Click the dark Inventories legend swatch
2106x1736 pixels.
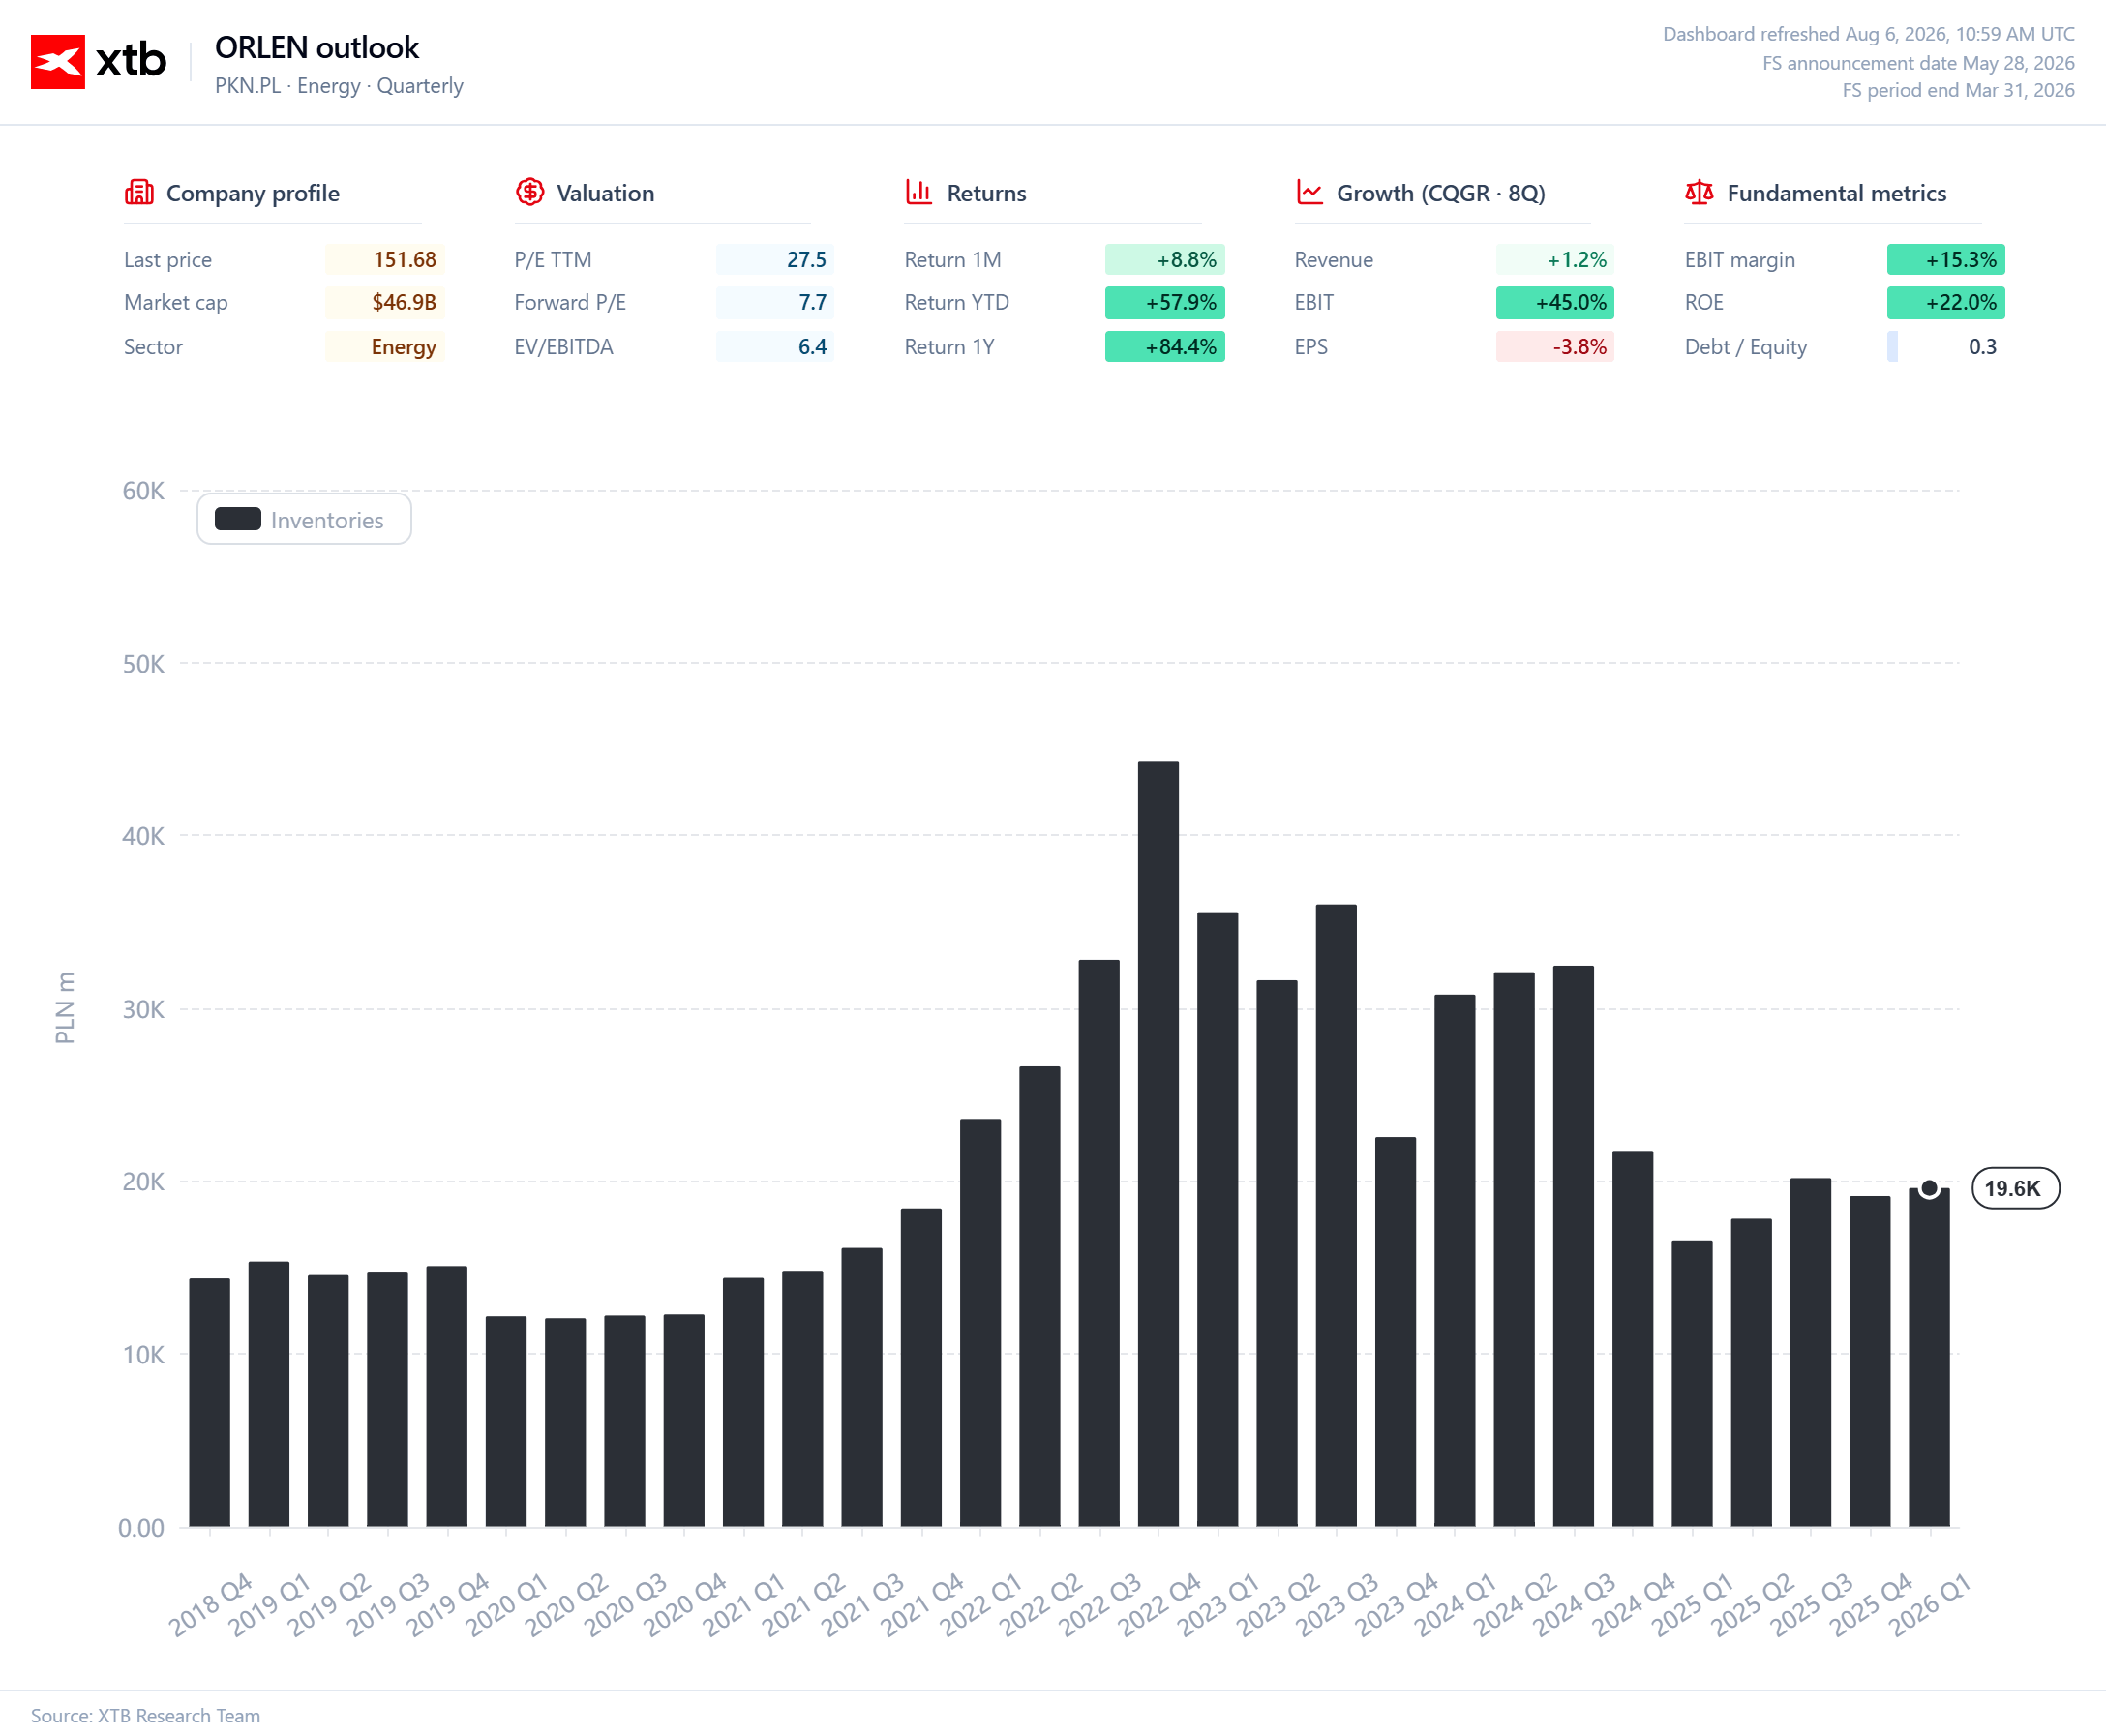click(x=238, y=519)
